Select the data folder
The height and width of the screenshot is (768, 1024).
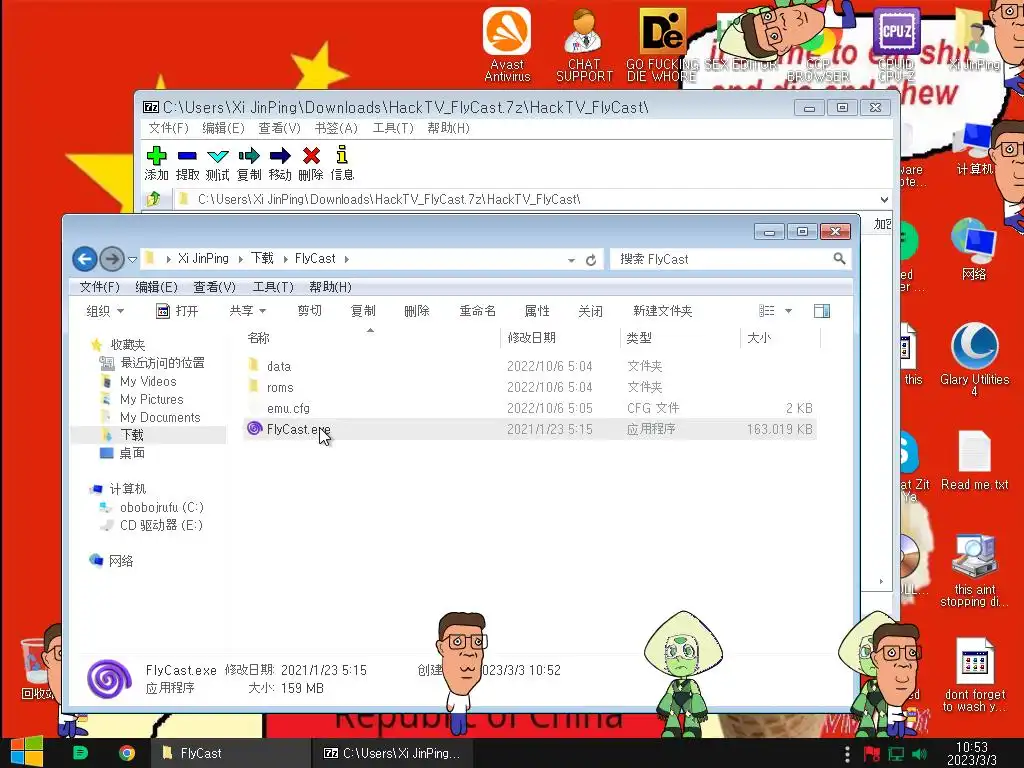[530, 366]
